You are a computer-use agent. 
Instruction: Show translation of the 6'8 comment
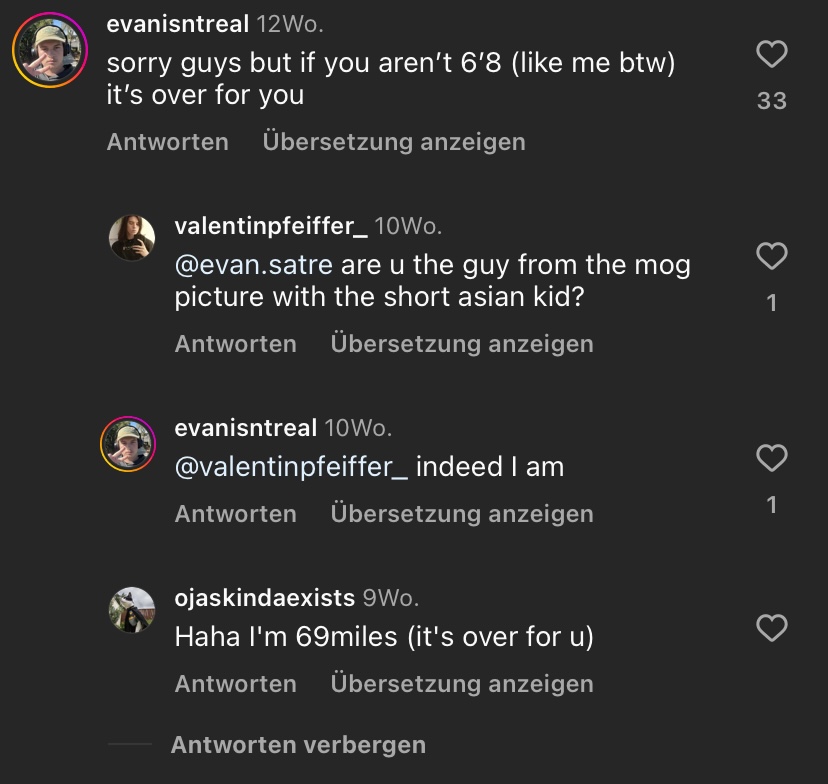tap(393, 142)
